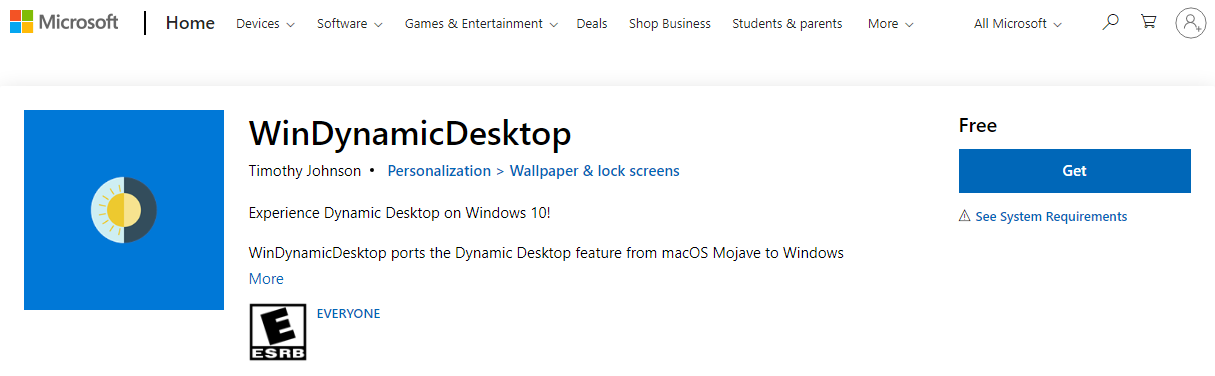
Task: Click the EVERYONE rating link
Action: click(348, 314)
